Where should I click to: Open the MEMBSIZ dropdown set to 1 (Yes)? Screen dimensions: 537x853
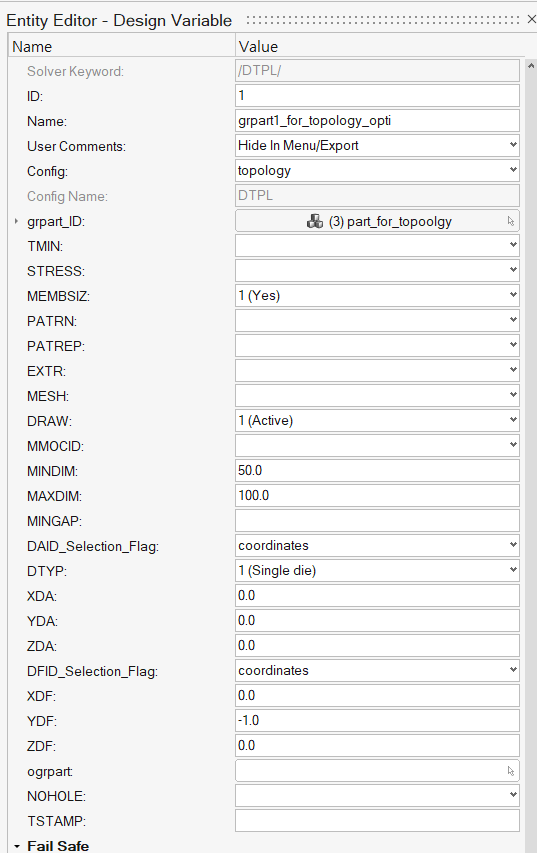(377, 296)
